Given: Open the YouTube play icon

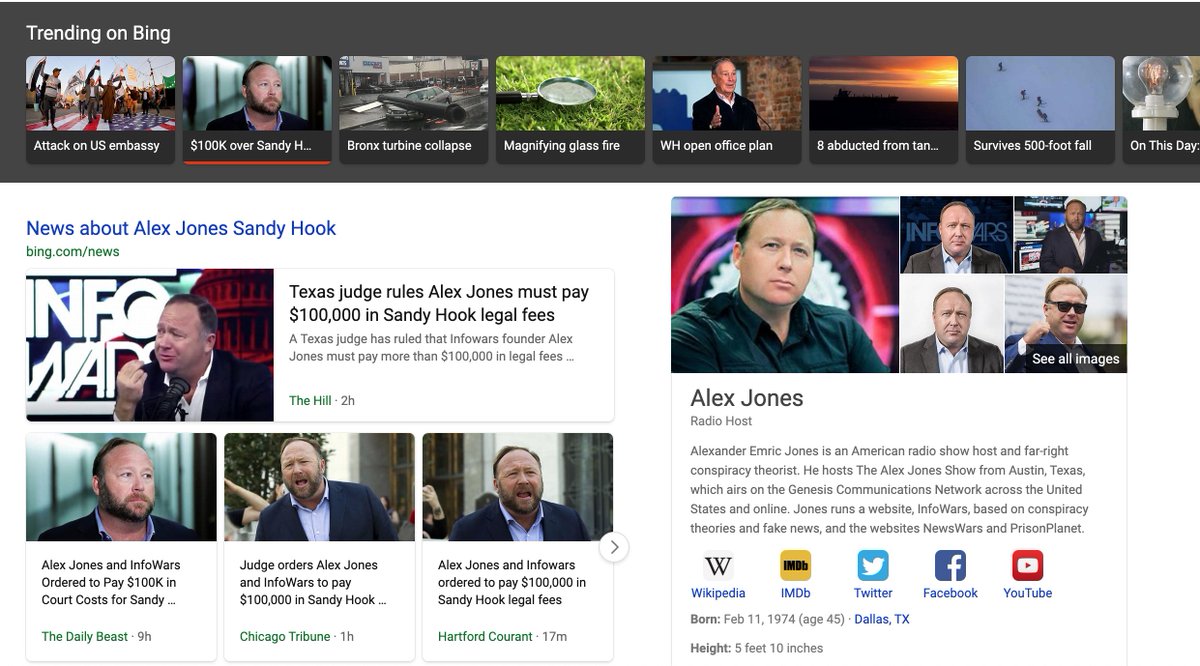Looking at the screenshot, I should click(1027, 566).
